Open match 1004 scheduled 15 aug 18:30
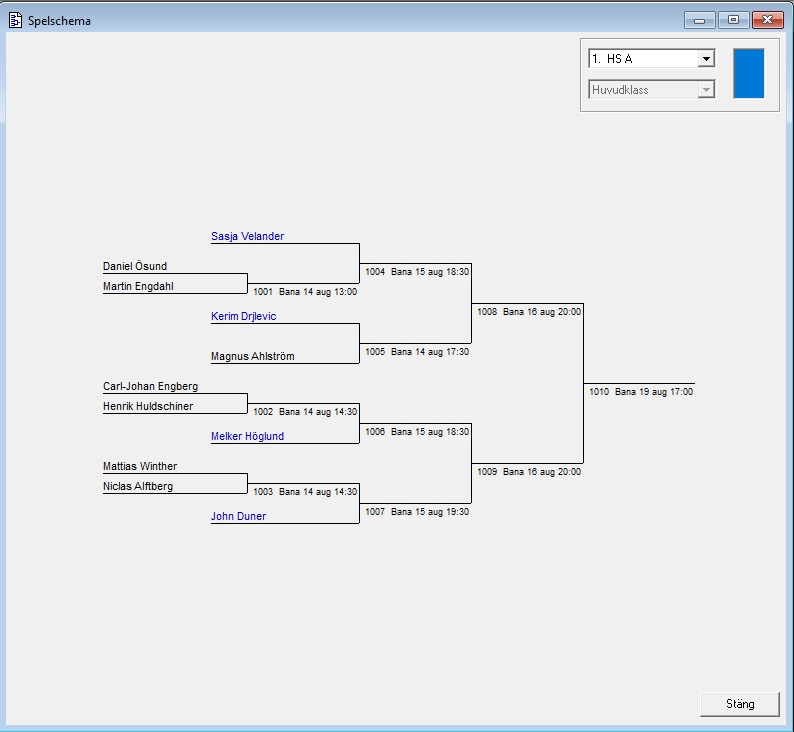 pos(417,272)
